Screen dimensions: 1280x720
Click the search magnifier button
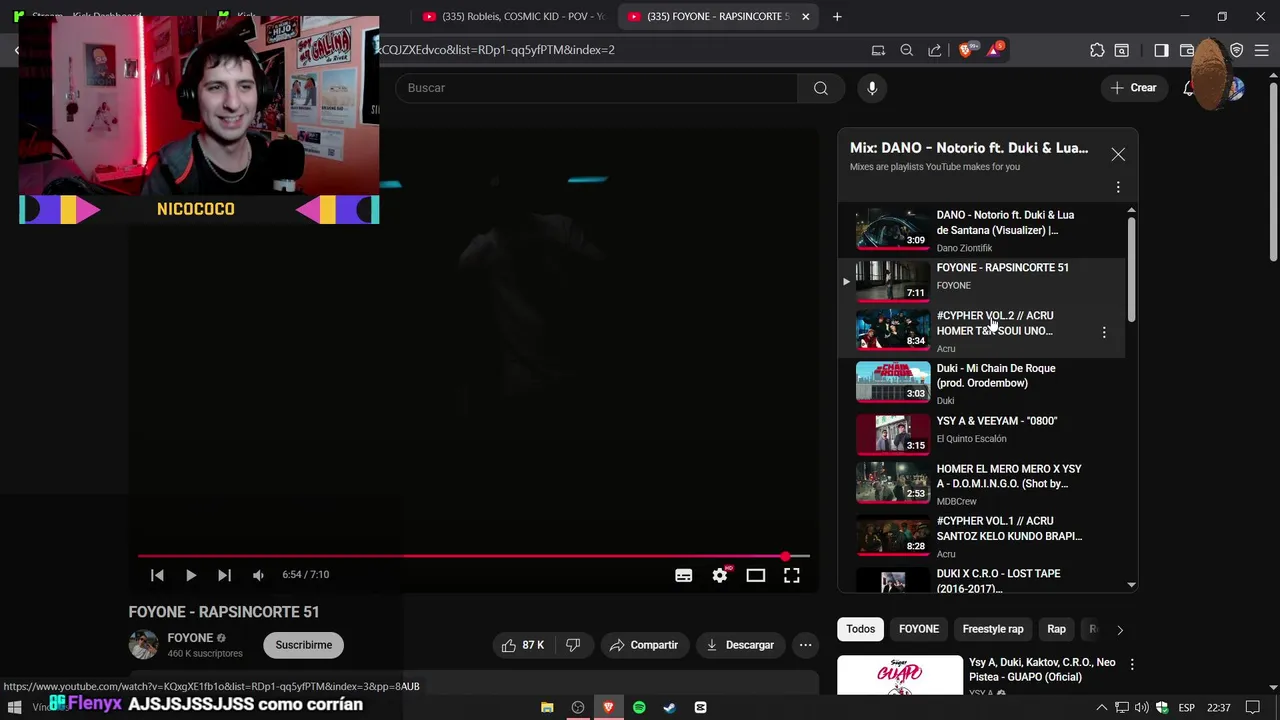[821, 88]
